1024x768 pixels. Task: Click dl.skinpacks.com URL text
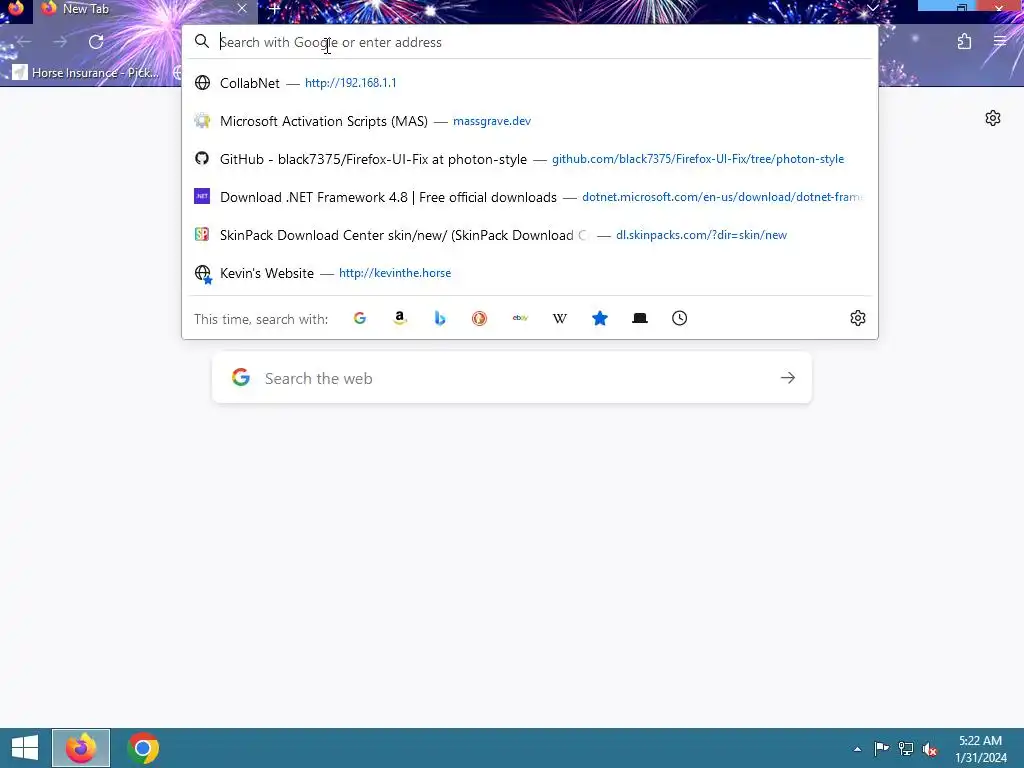(701, 234)
